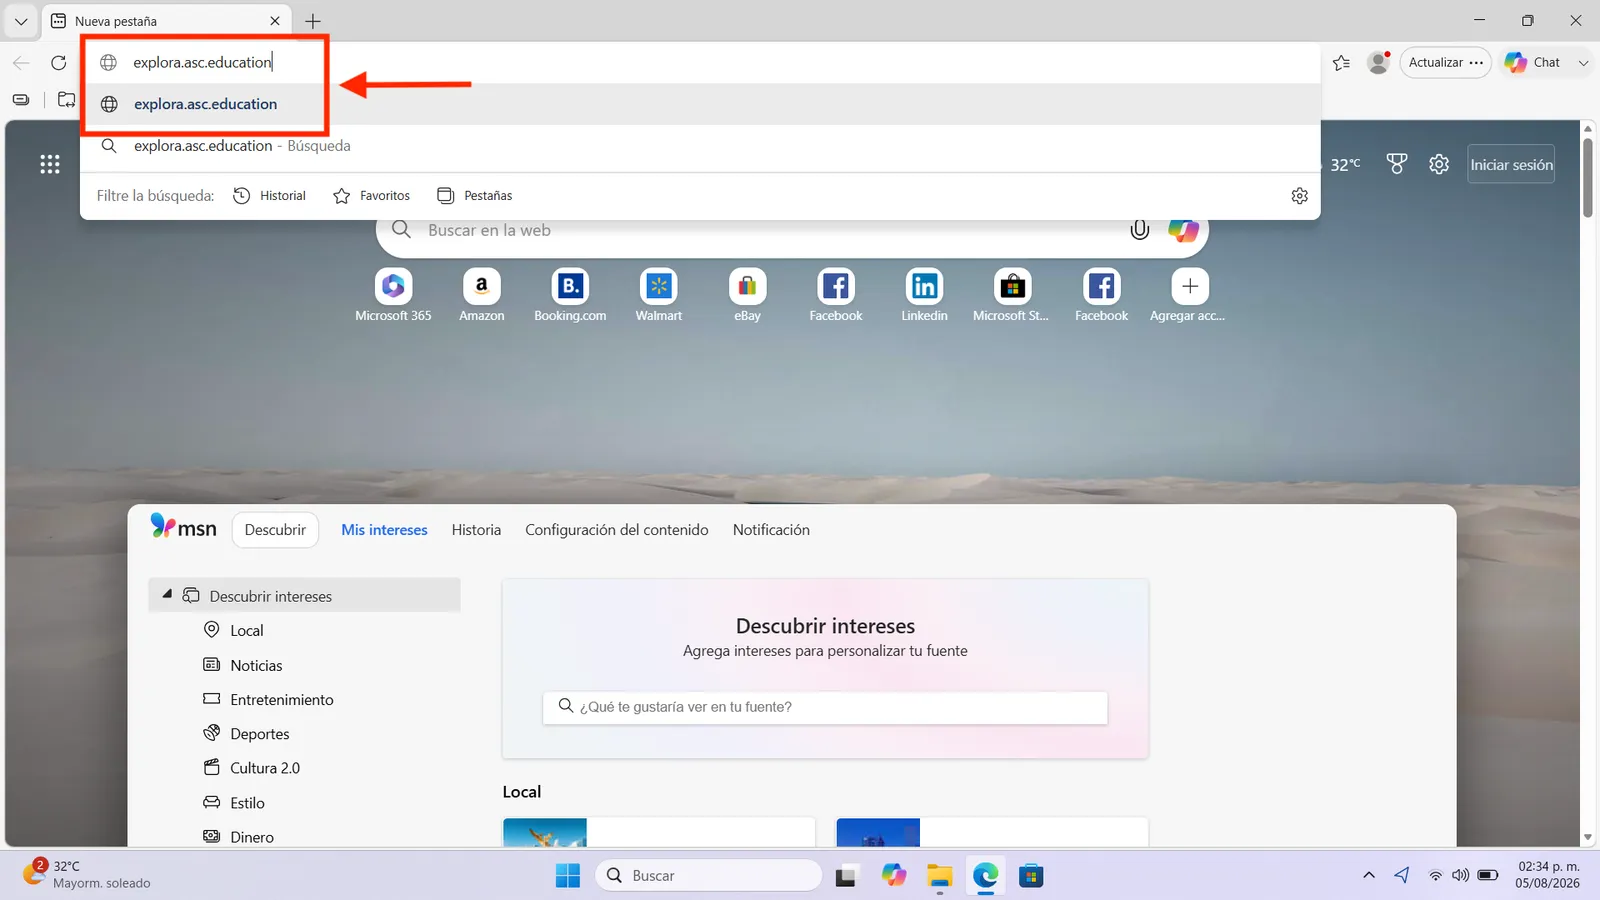Viewport: 1600px width, 900px height.
Task: Open the apps grid launcher
Action: coord(50,164)
